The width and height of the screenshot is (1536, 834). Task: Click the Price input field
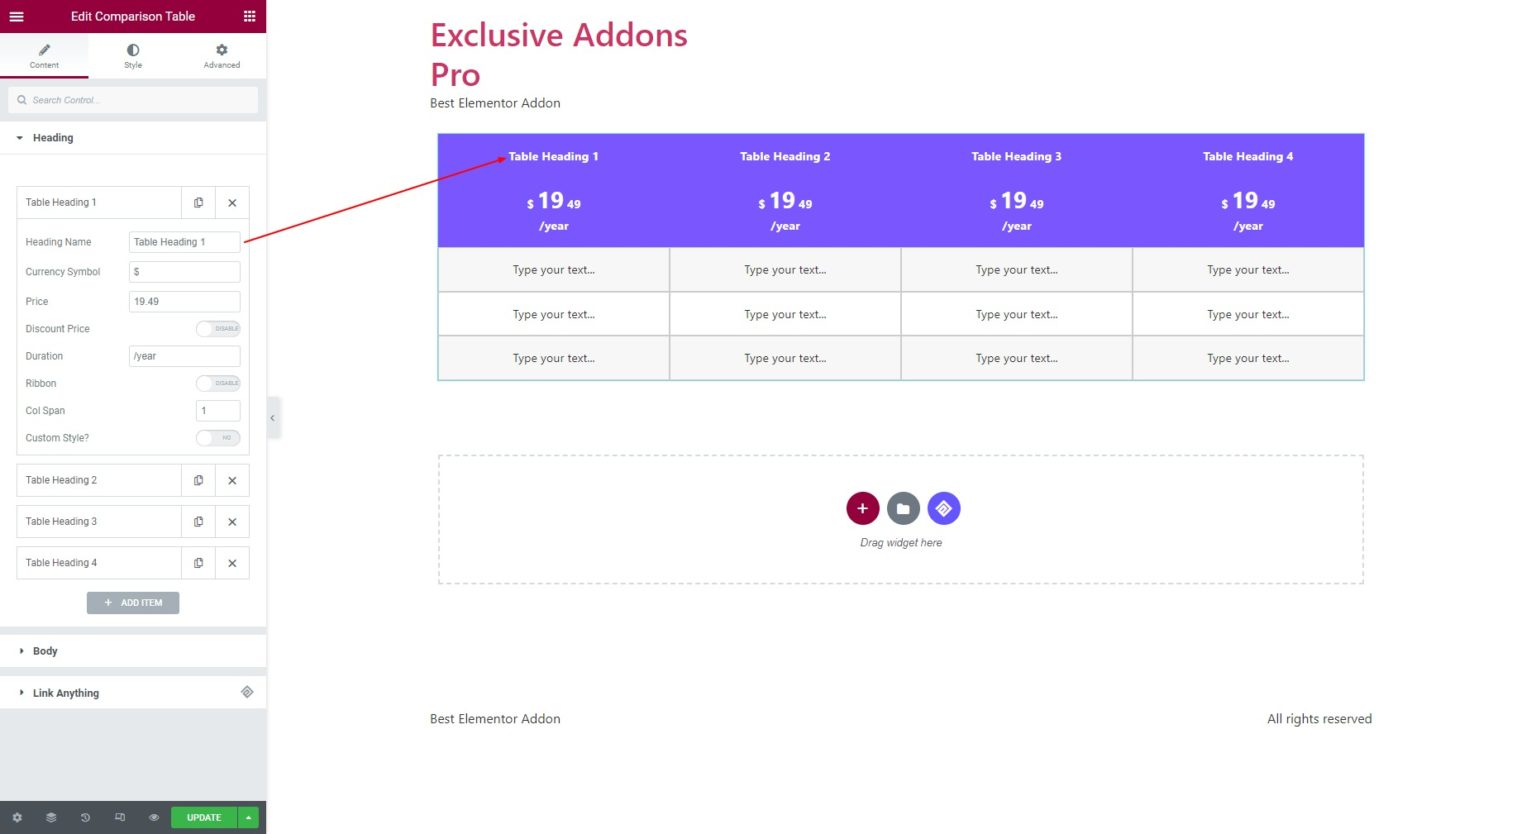click(x=184, y=301)
